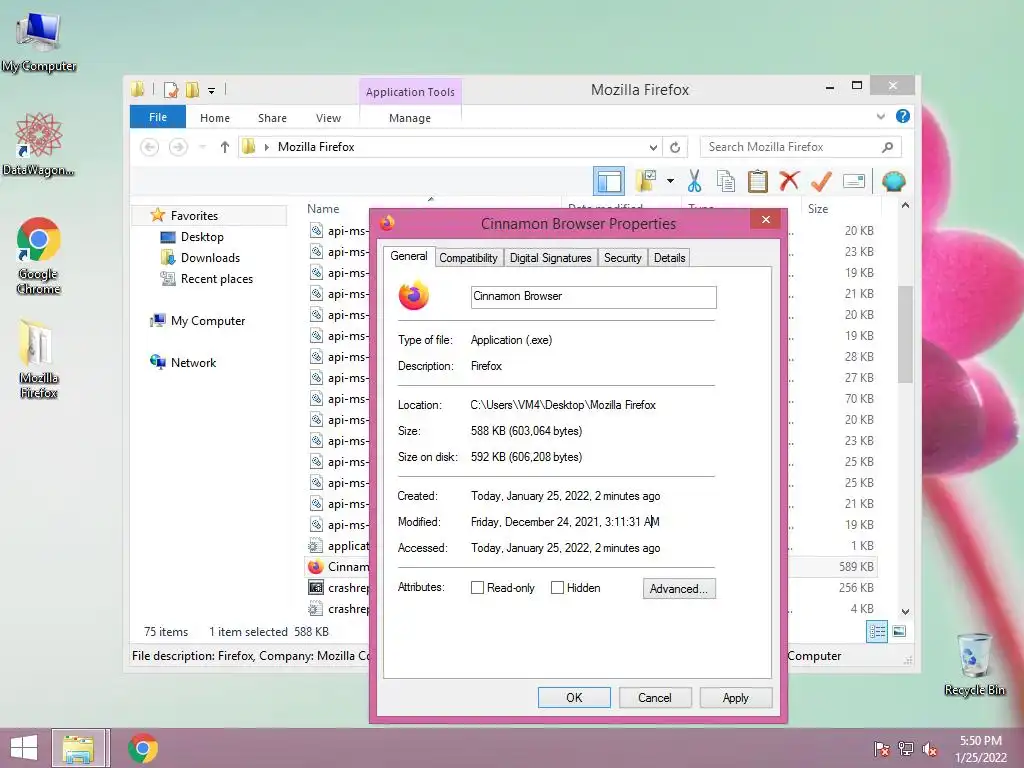
Task: Refresh the Mozilla Firefox folder
Action: coord(675,147)
